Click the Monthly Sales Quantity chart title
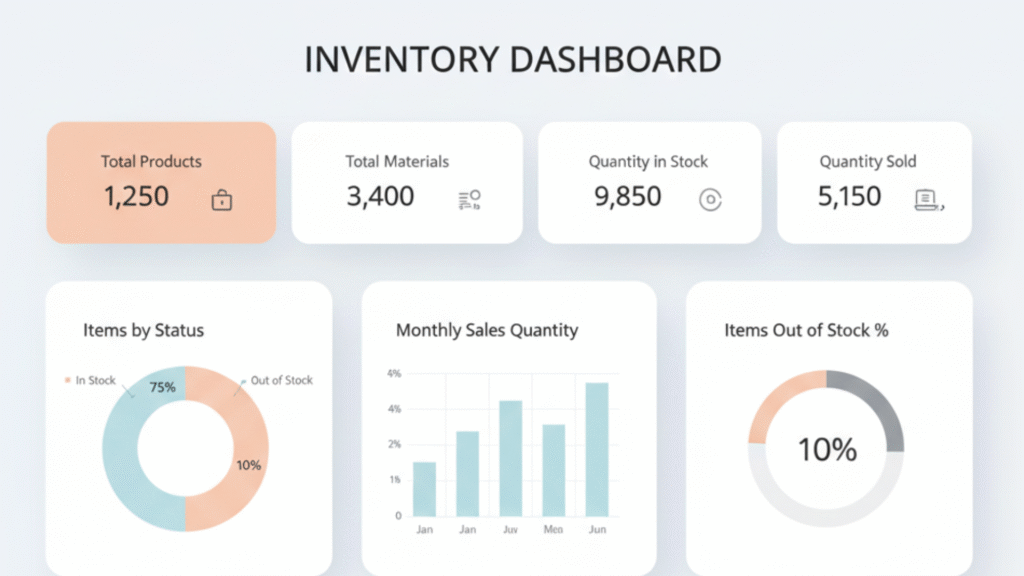The height and width of the screenshot is (576, 1024). pos(487,330)
